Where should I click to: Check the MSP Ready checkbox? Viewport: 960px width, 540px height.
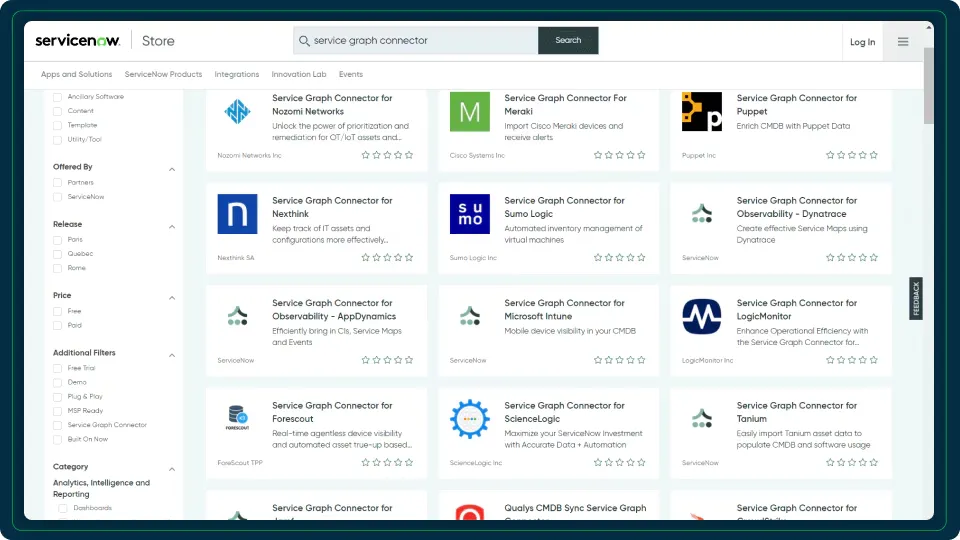(x=58, y=411)
